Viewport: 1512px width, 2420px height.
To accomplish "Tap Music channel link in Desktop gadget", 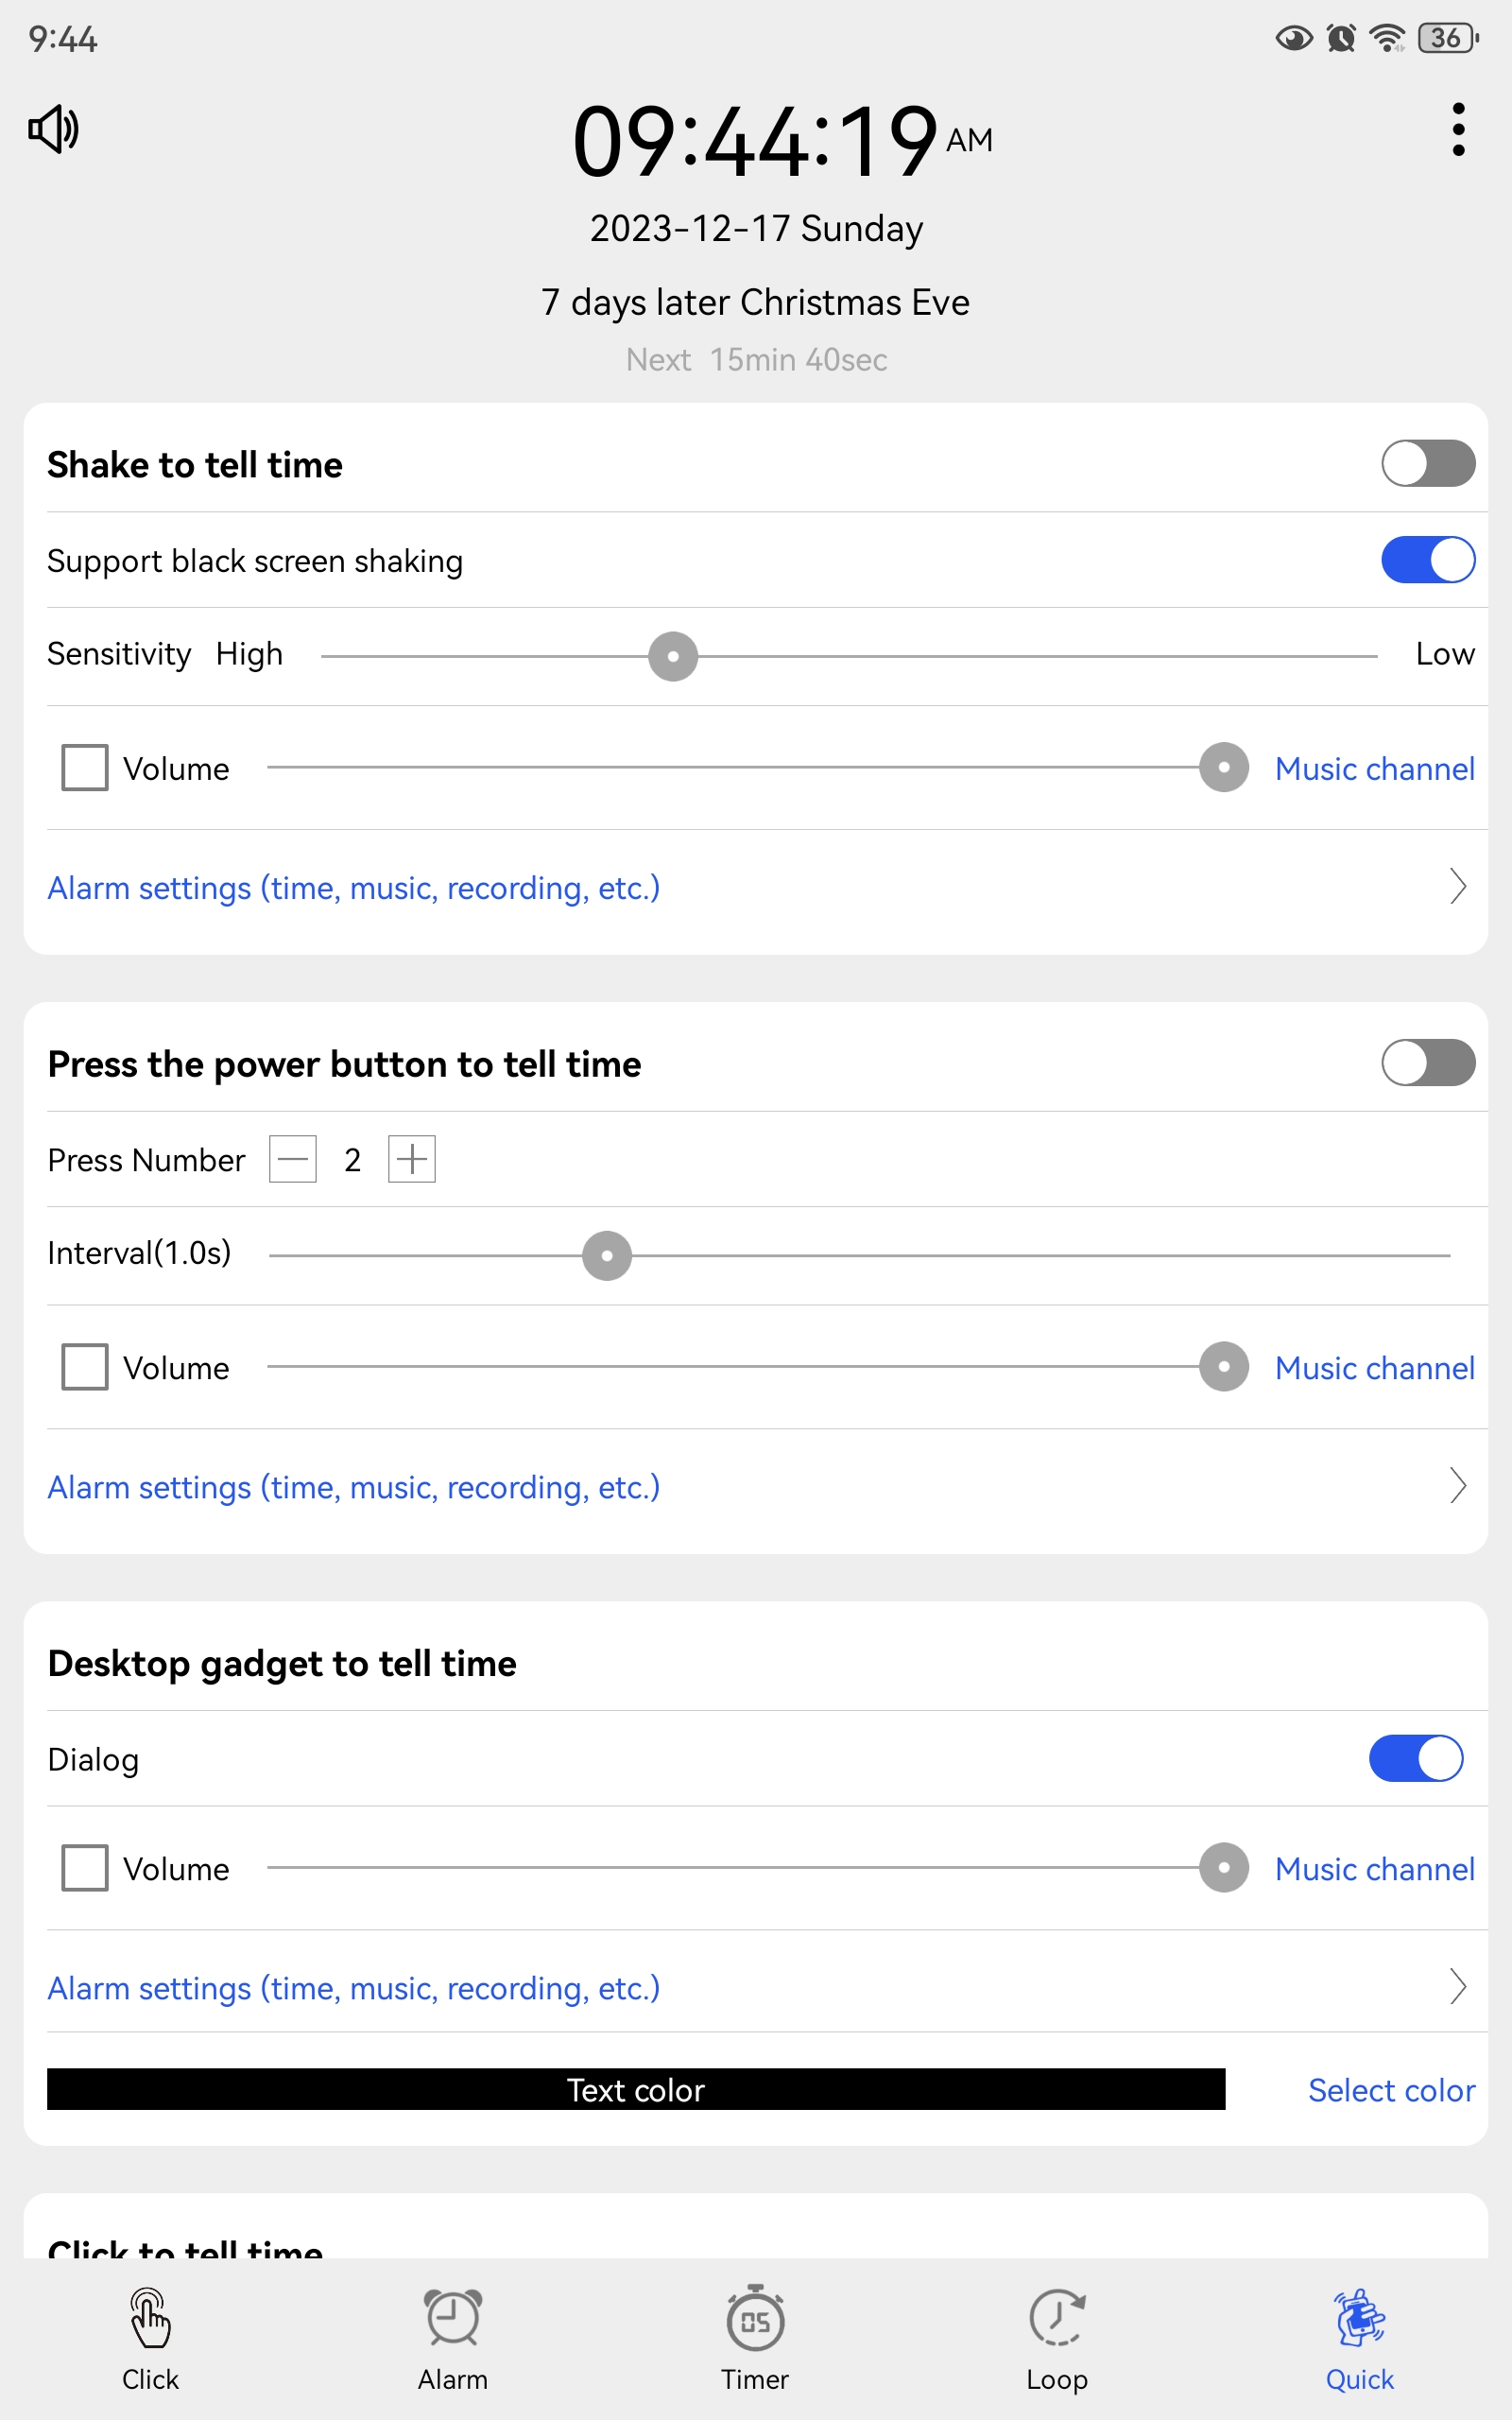I will pos(1375,1869).
